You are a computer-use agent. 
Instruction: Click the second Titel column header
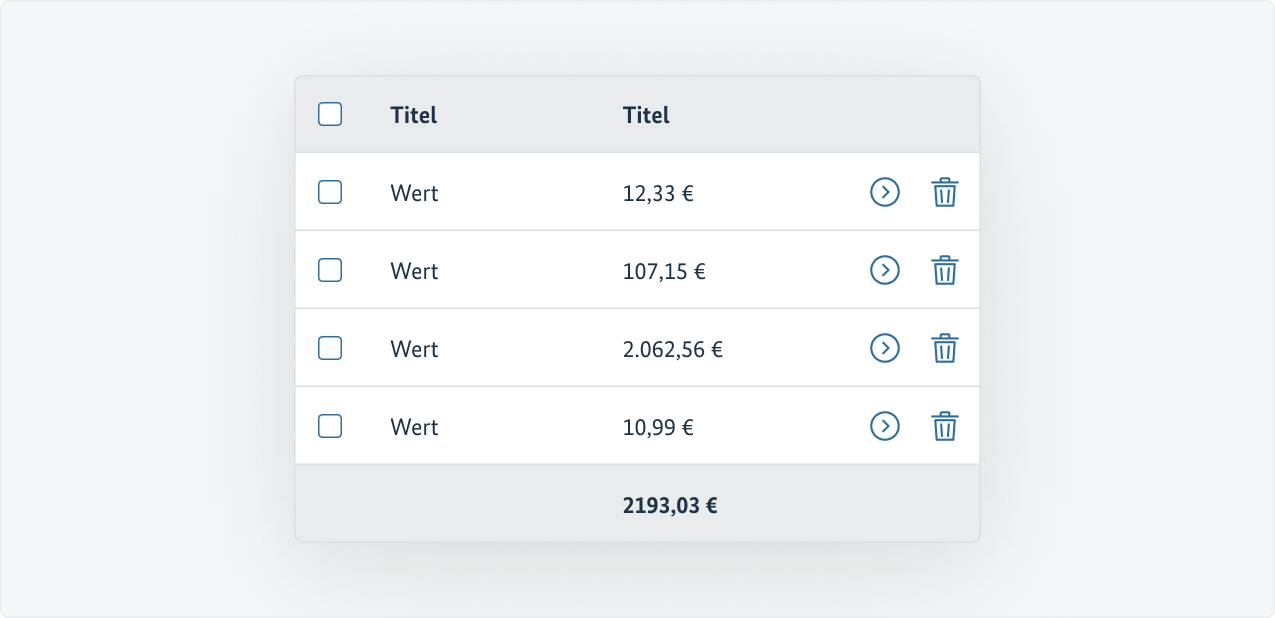646,115
